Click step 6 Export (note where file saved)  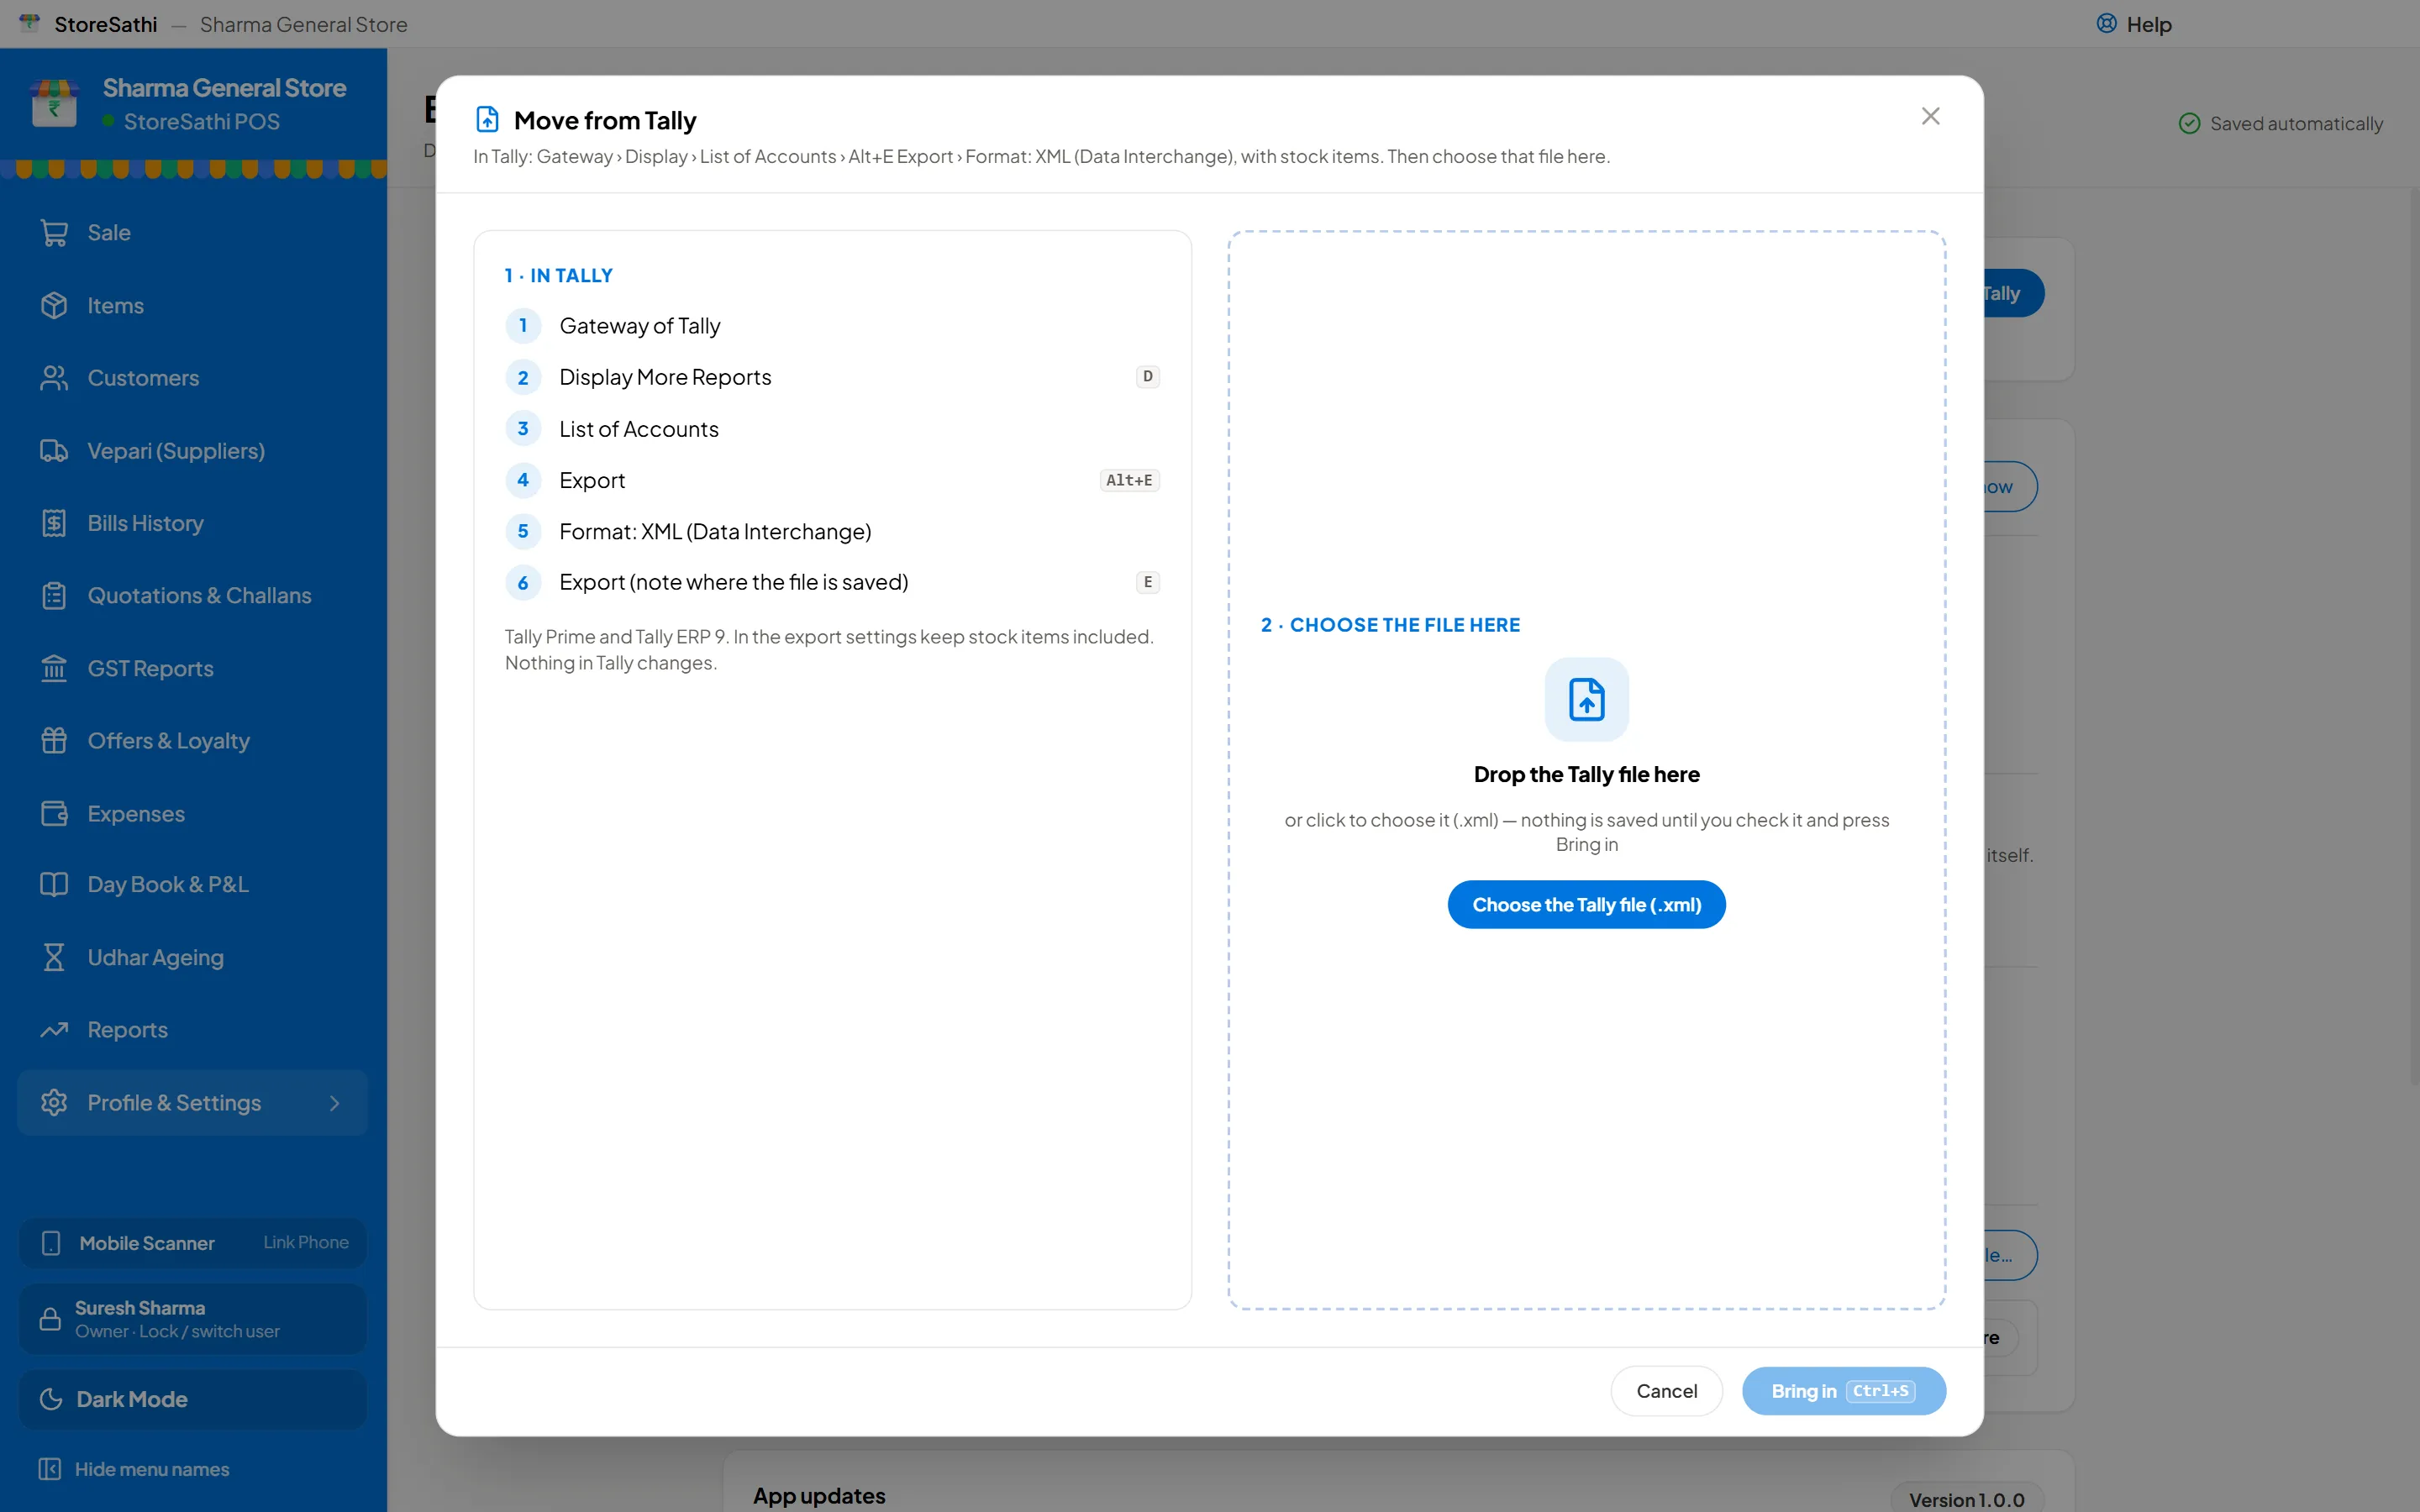(x=832, y=582)
